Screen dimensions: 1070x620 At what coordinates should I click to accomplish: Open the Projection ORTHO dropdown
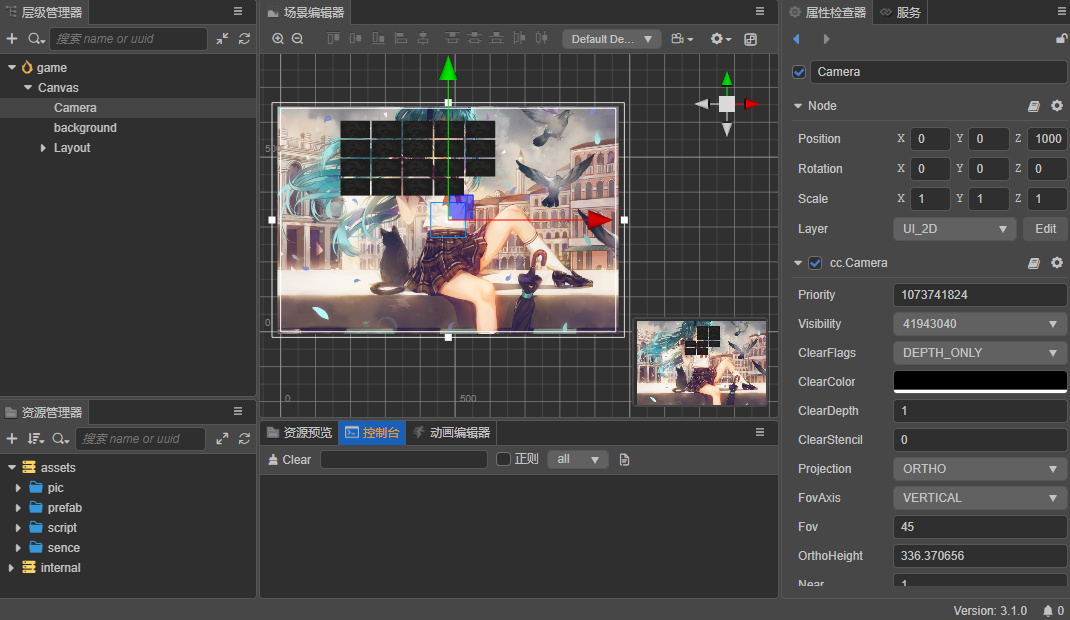[979, 469]
